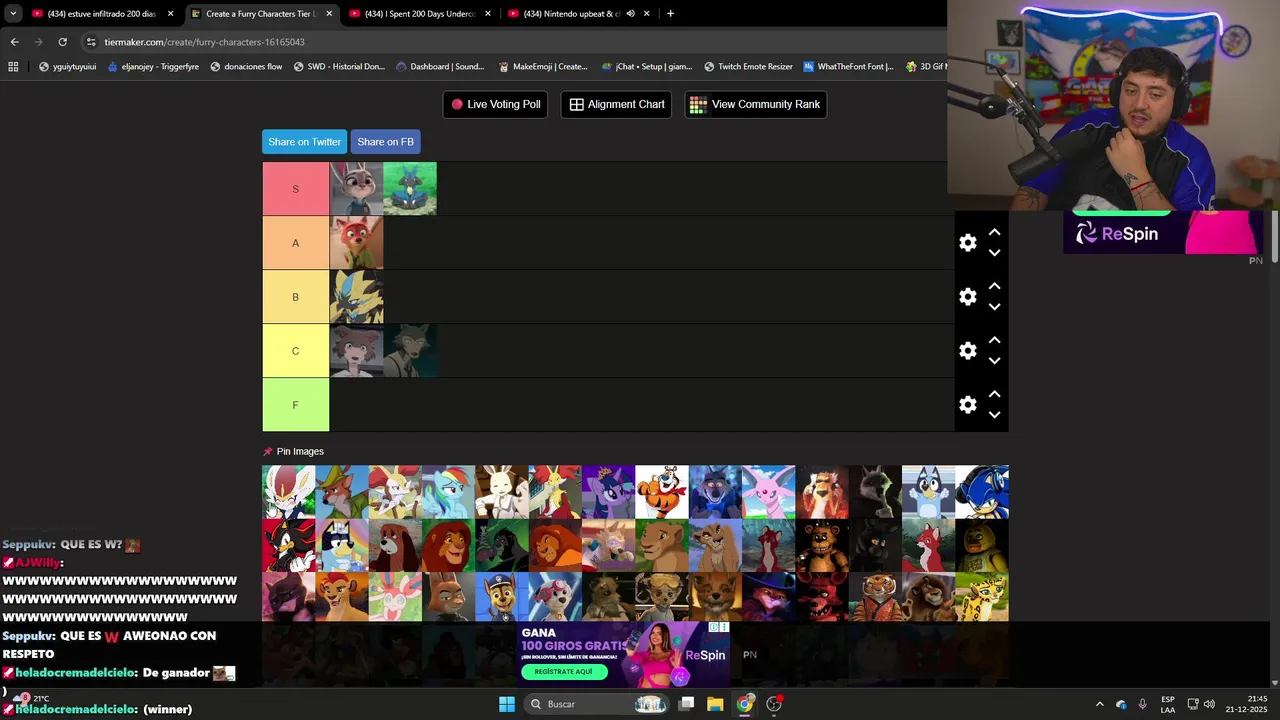Screen dimensions: 1280x720
Task: Select the orange A tier label
Action: (295, 243)
